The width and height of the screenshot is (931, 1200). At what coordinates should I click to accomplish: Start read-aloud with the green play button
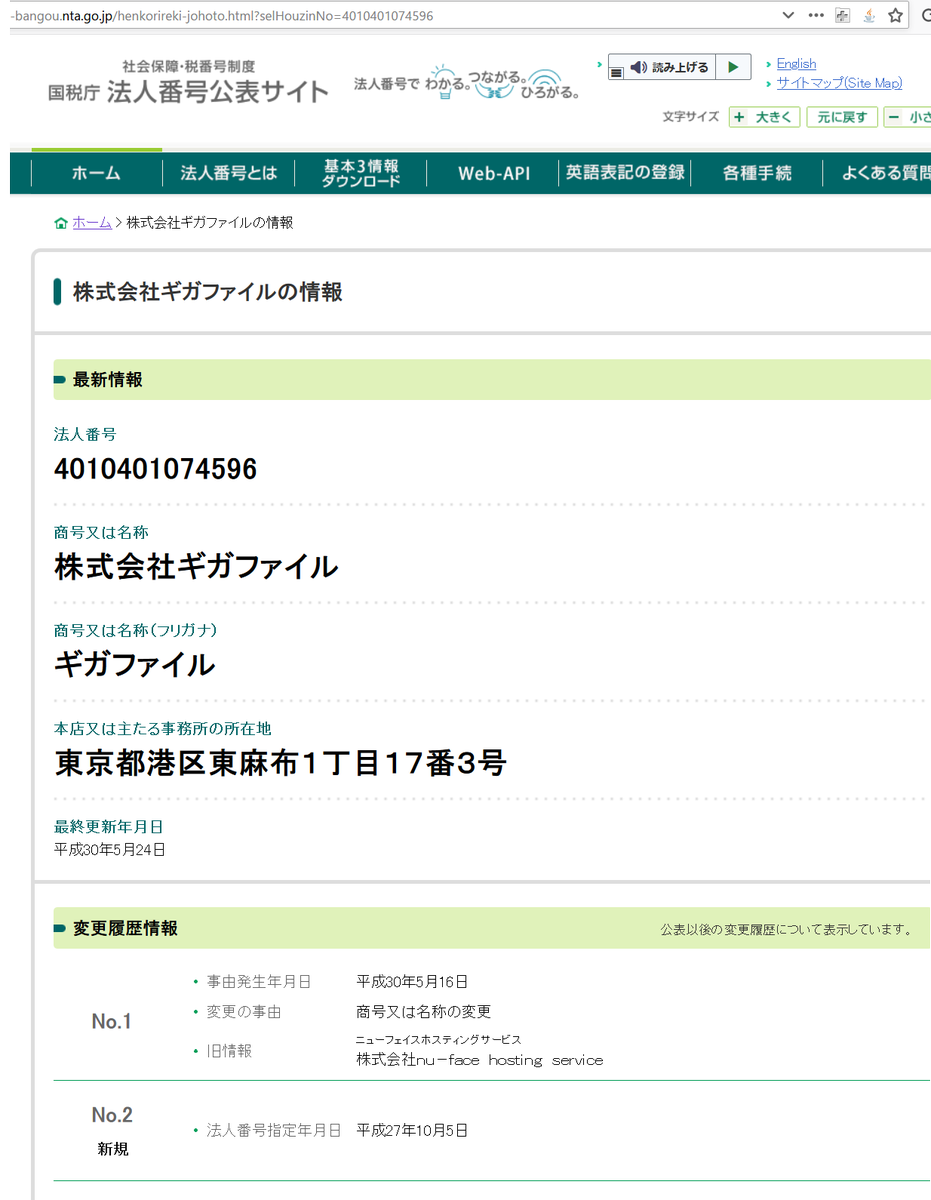pyautogui.click(x=733, y=68)
